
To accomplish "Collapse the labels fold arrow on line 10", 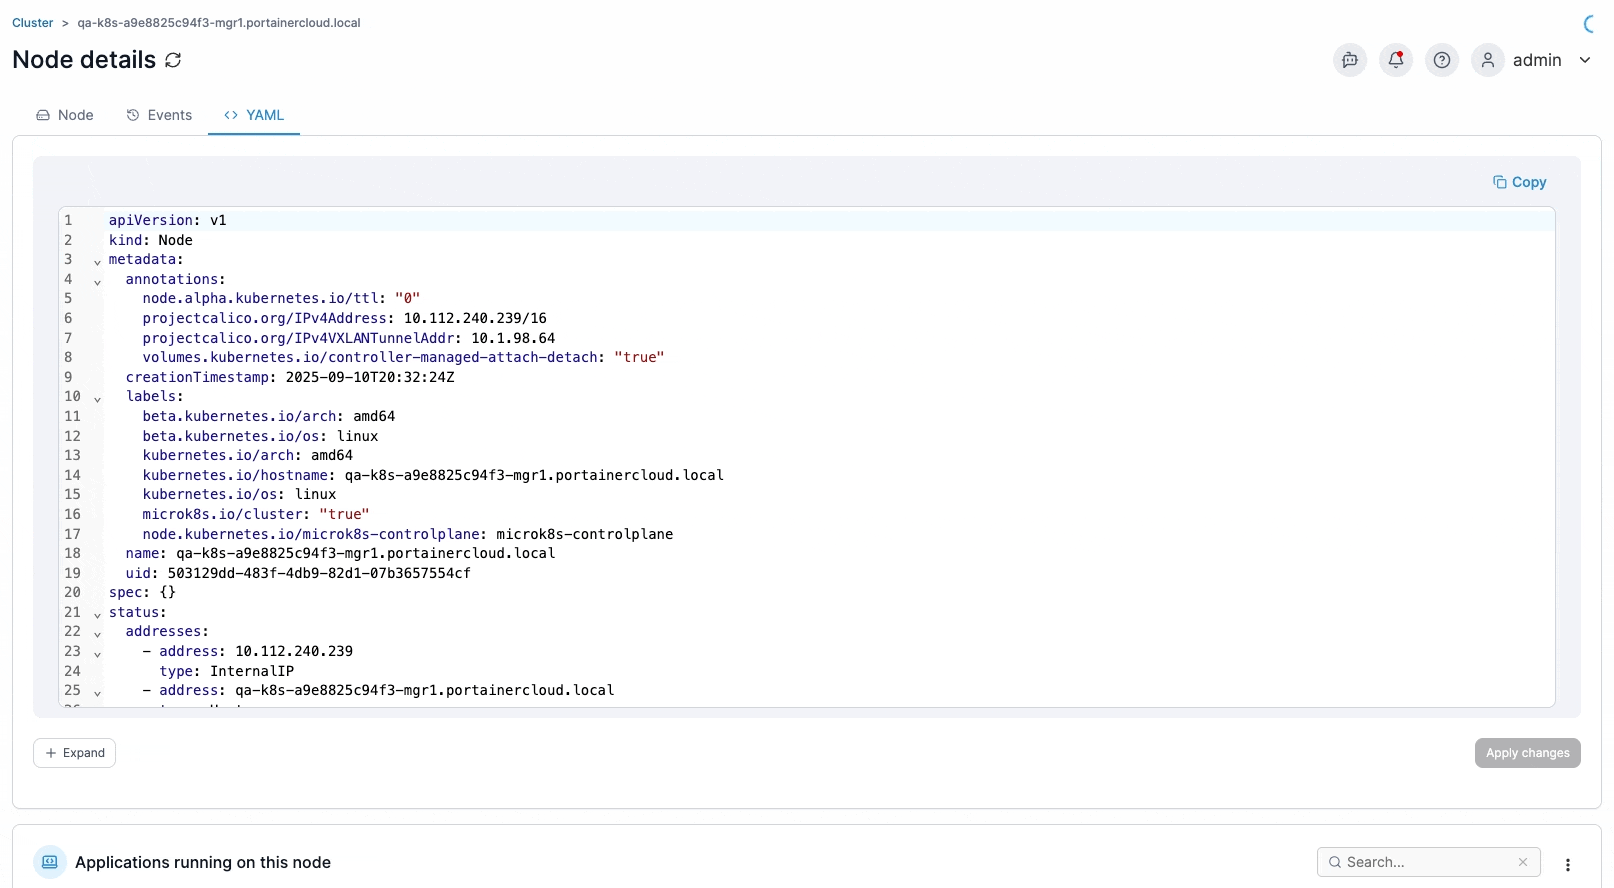I will [x=97, y=399].
